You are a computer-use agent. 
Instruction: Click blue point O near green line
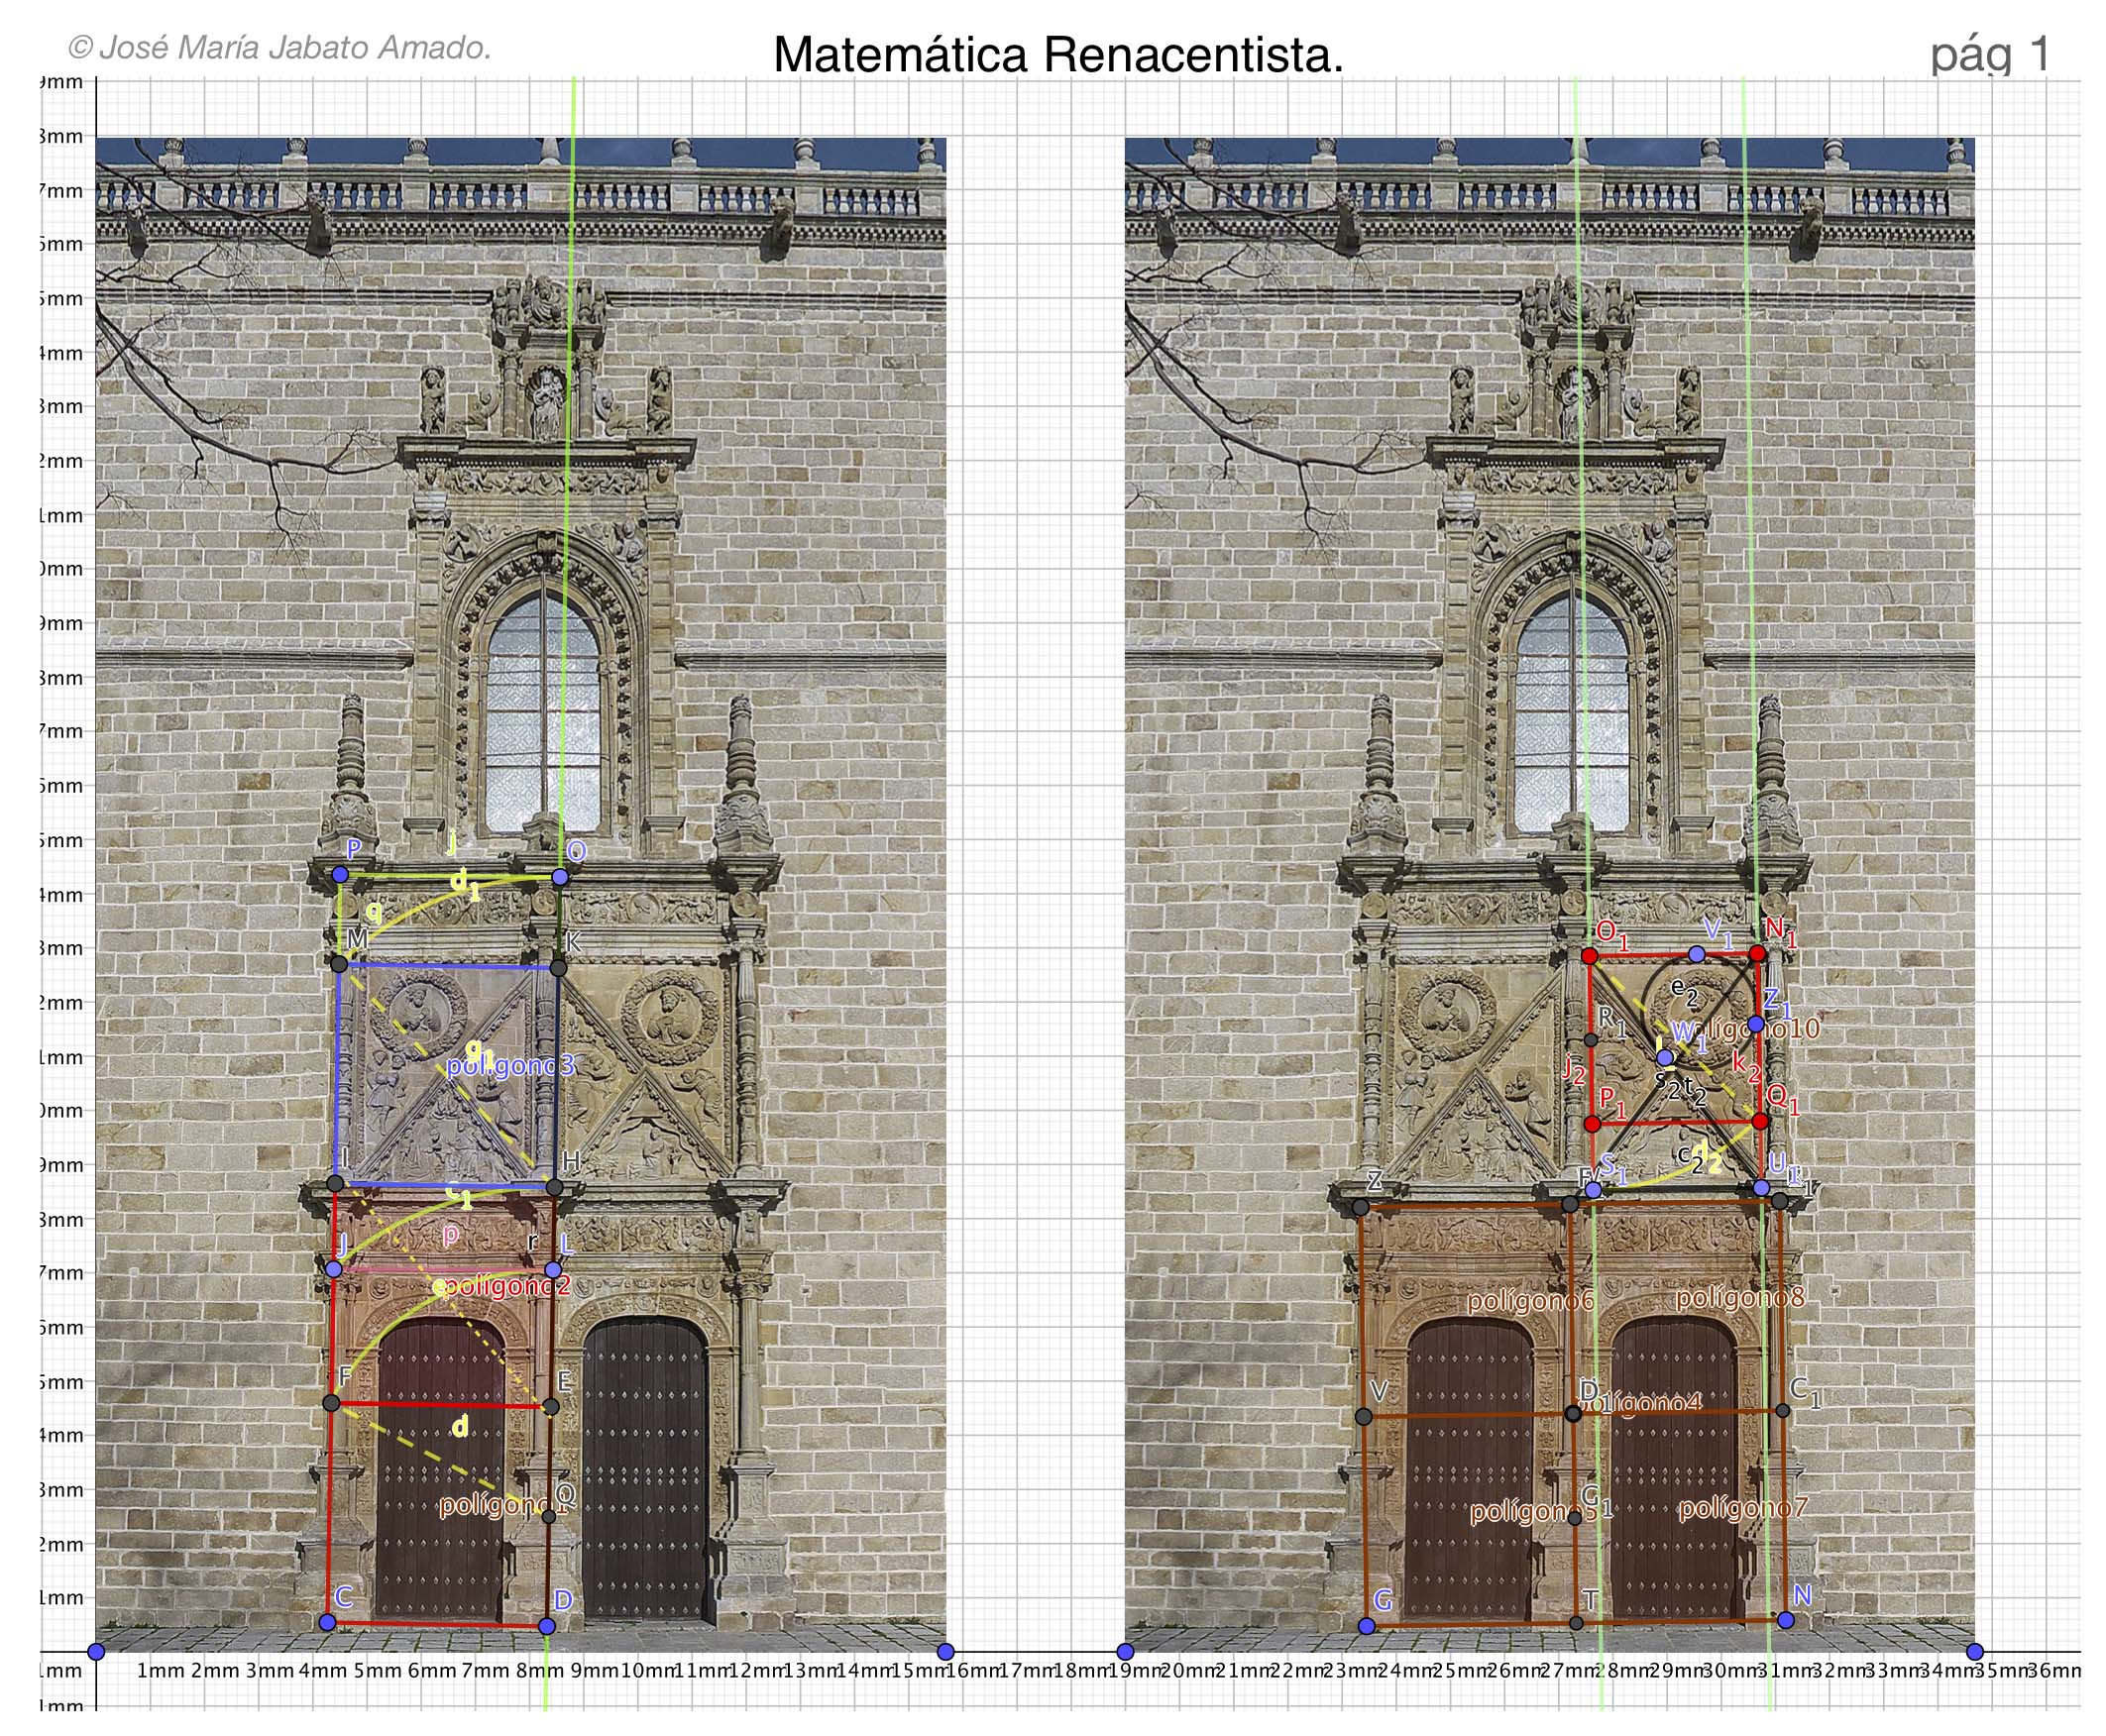[x=560, y=877]
